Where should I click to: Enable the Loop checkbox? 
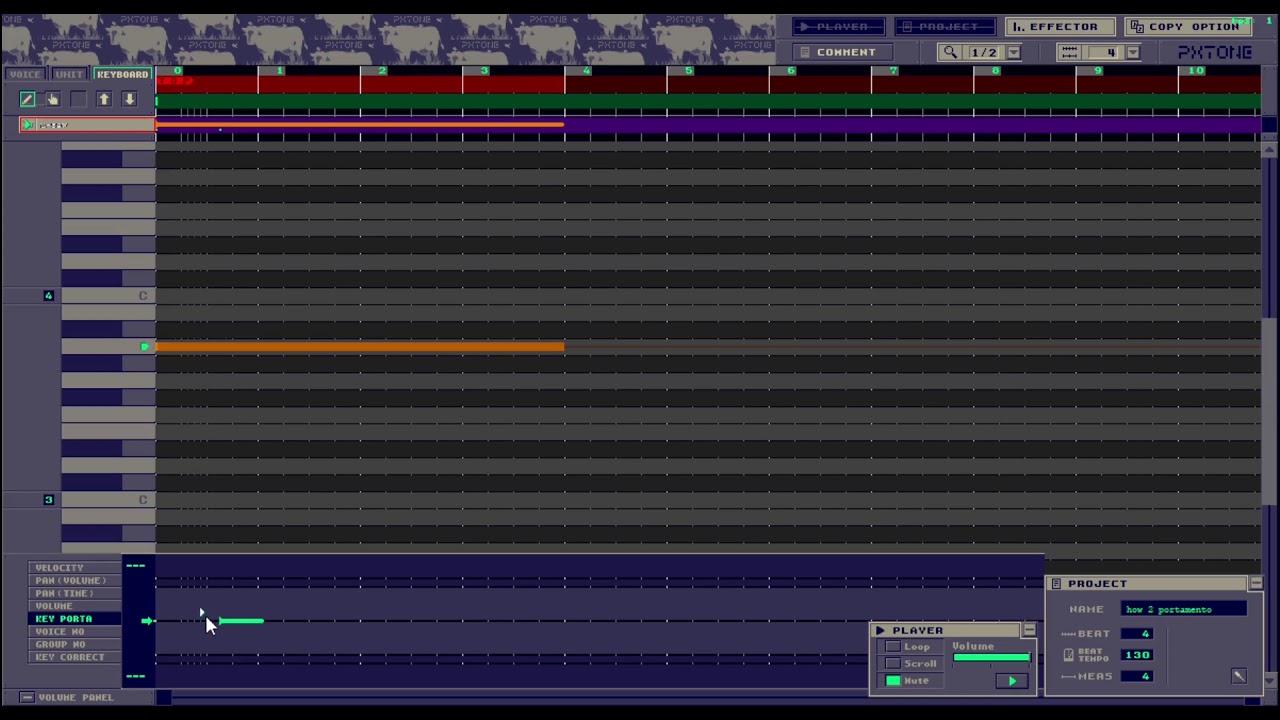pos(893,647)
